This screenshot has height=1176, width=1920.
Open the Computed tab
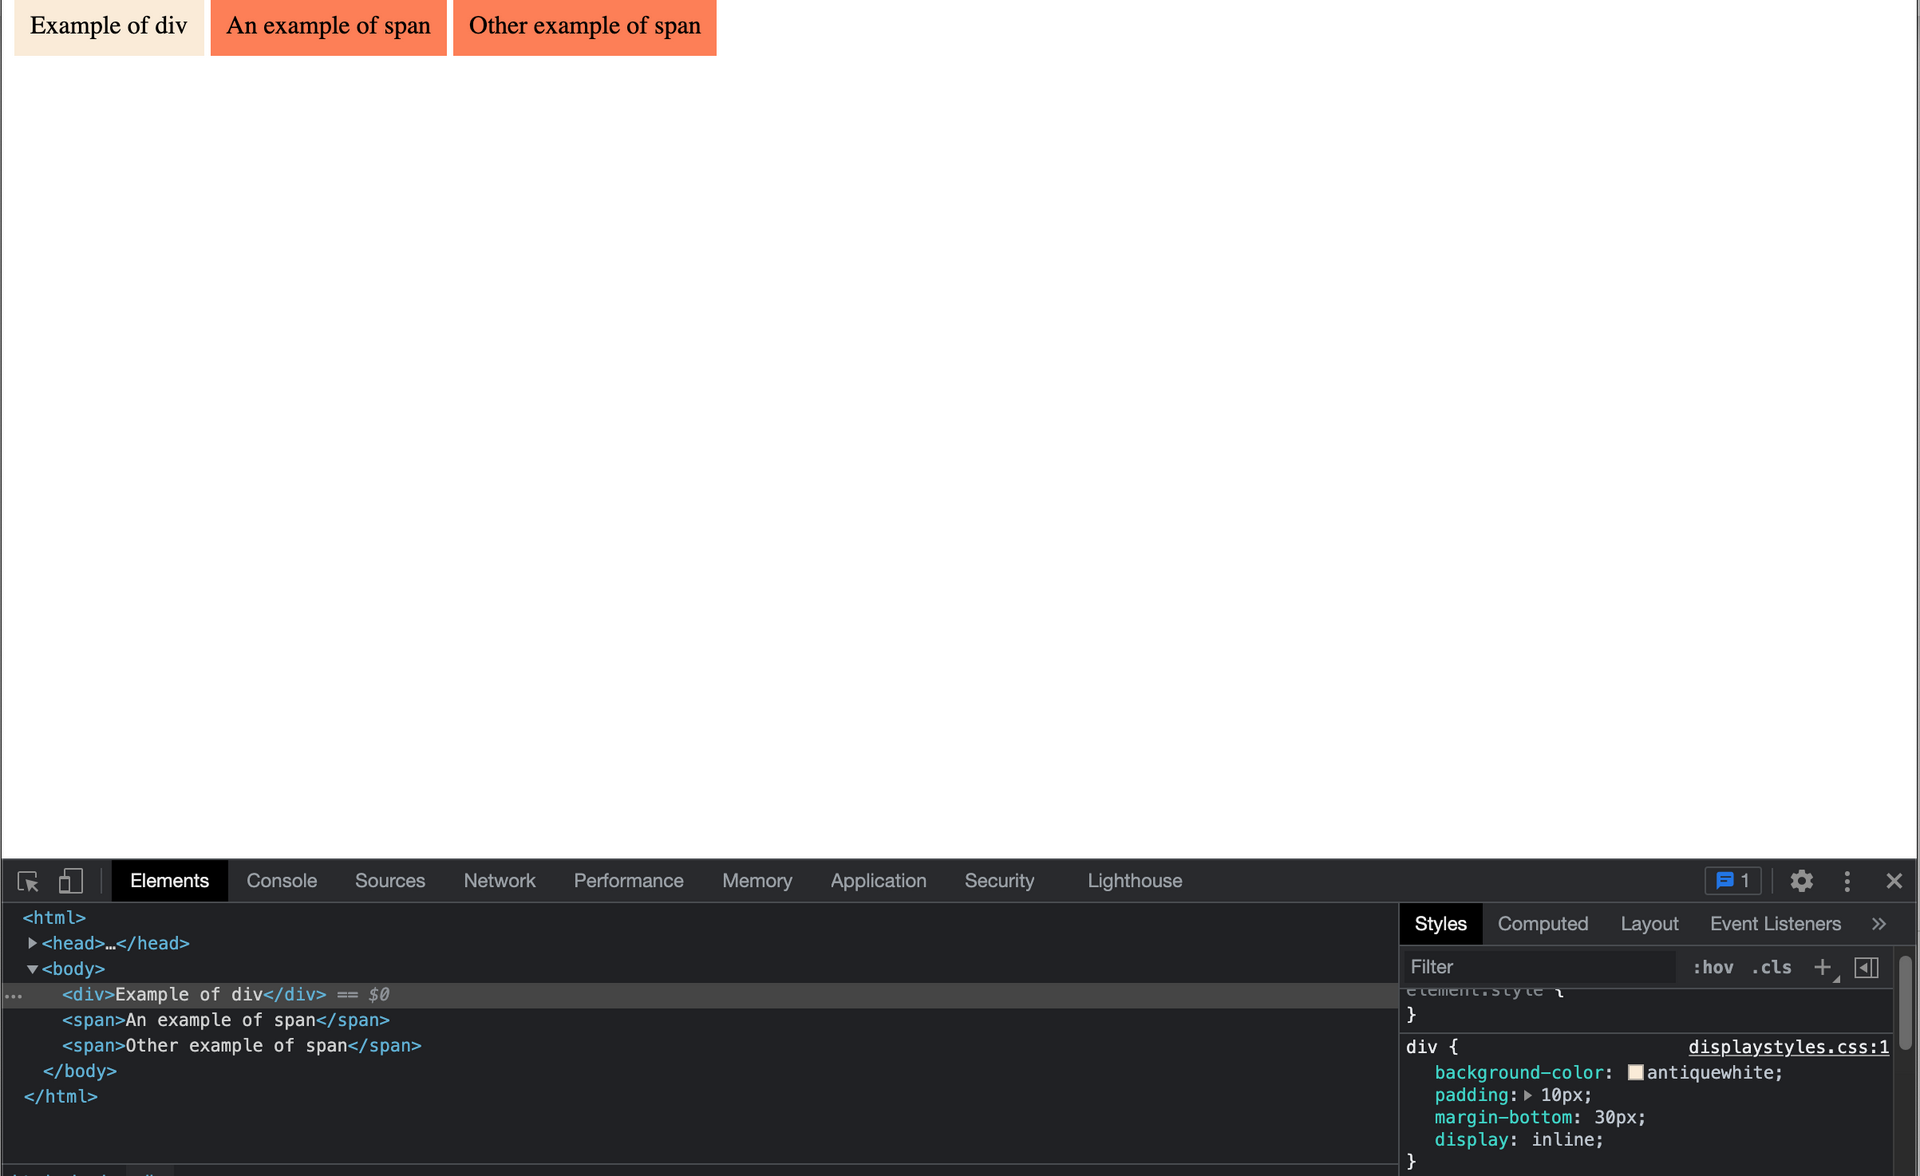1542,924
